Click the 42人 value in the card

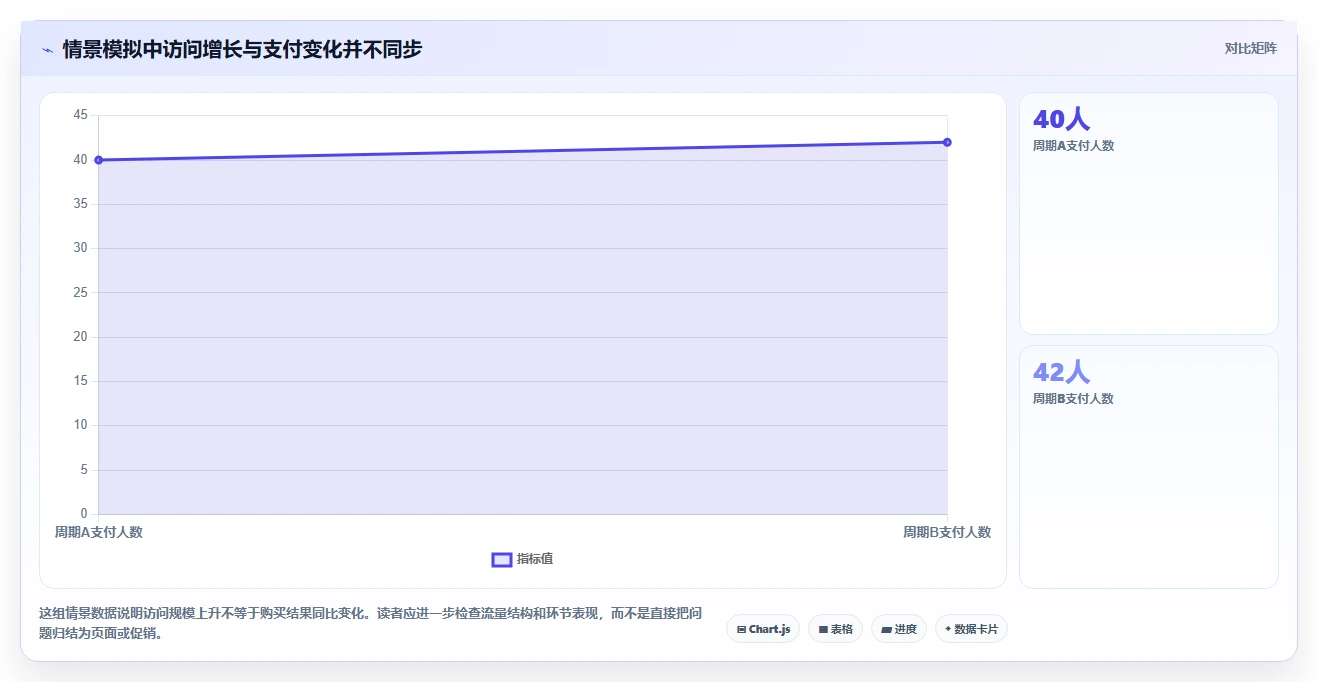1061,373
